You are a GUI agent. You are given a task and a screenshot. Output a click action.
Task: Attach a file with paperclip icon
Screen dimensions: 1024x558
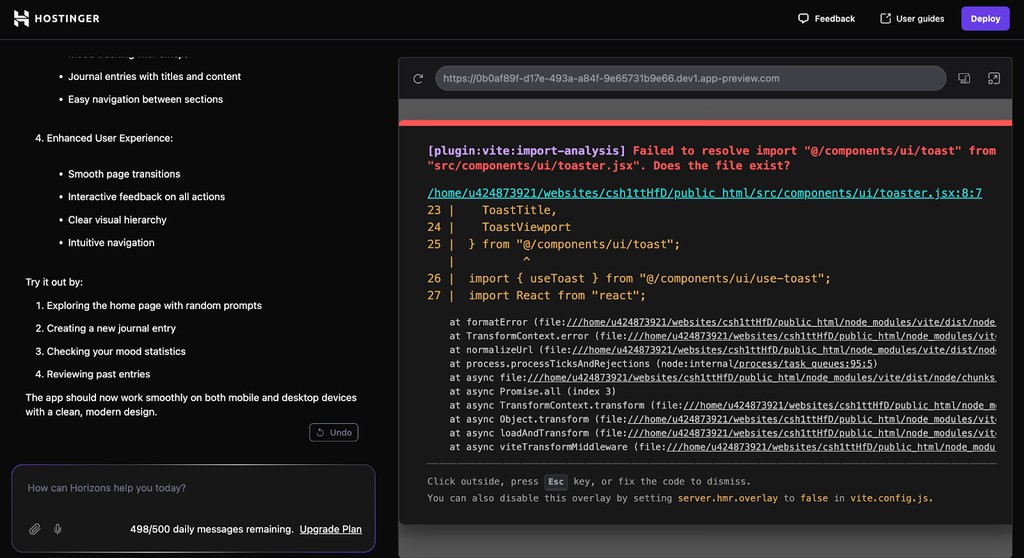35,529
